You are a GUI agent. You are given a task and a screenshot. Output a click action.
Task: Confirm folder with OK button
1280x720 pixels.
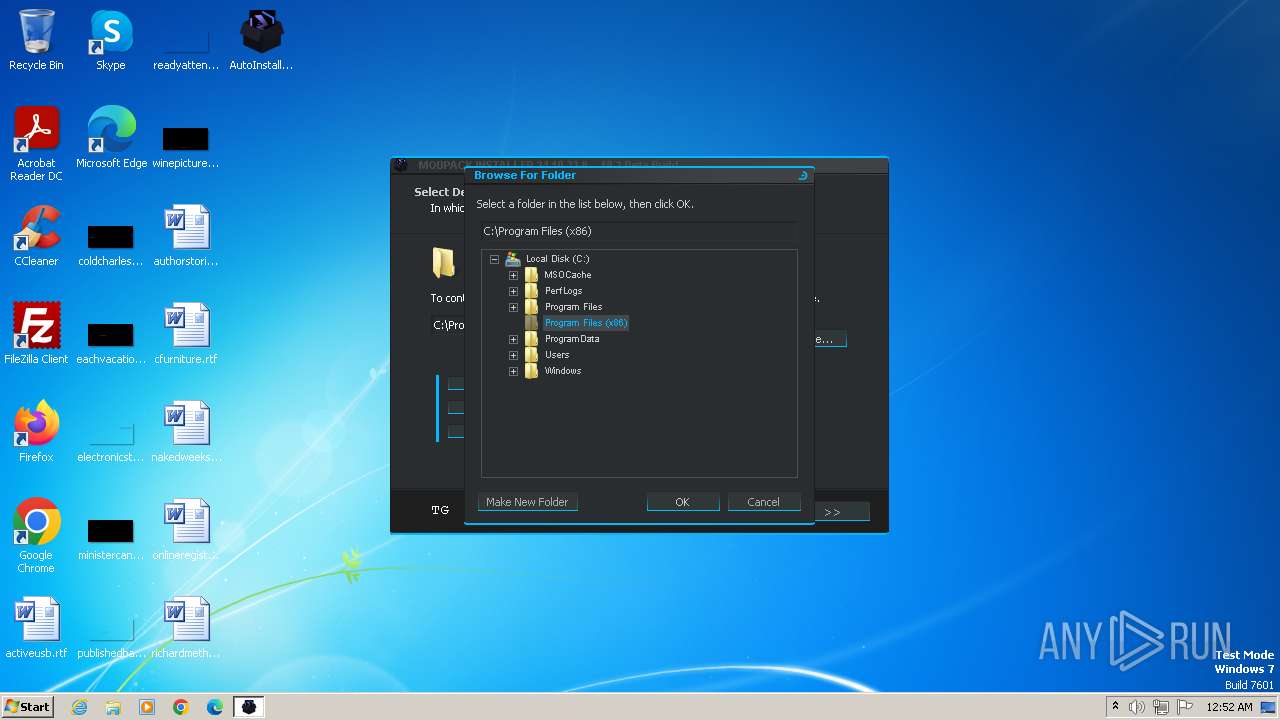pos(682,502)
